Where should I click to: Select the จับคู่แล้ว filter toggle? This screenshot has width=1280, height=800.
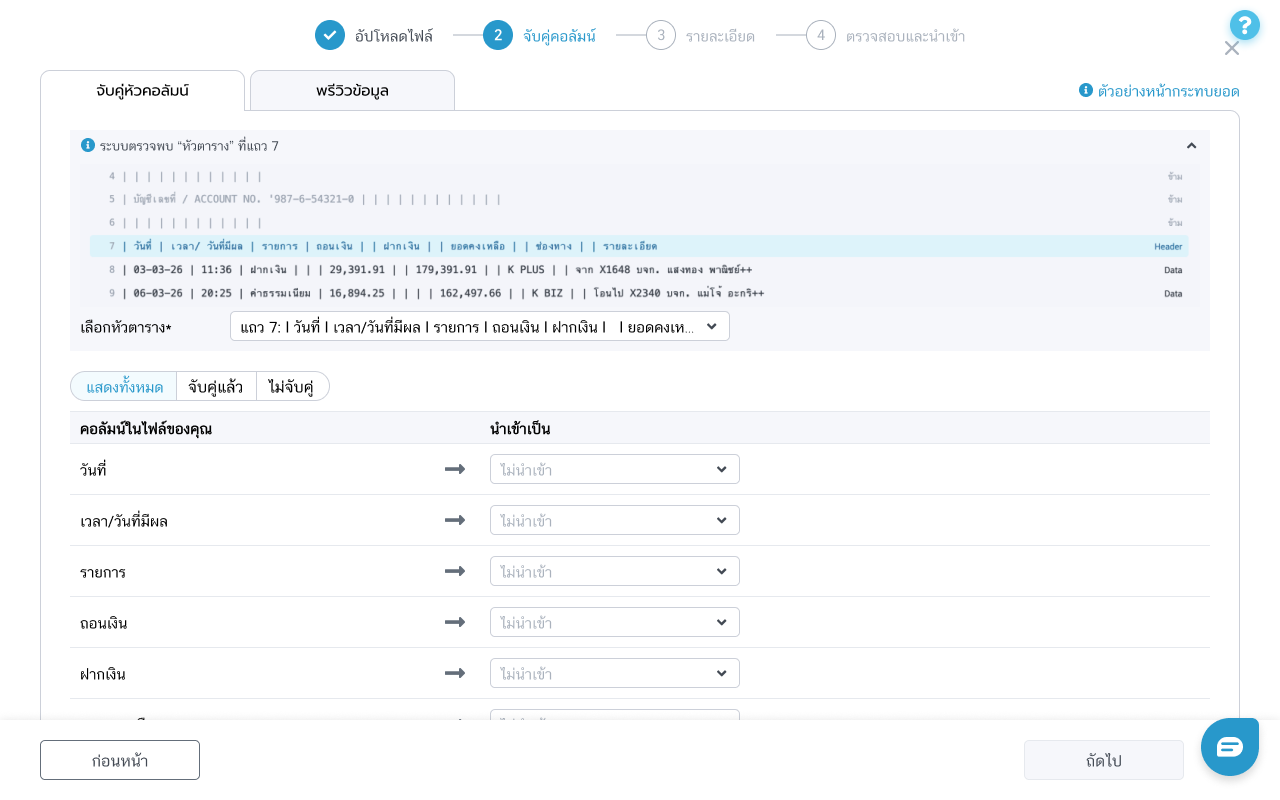click(x=216, y=386)
